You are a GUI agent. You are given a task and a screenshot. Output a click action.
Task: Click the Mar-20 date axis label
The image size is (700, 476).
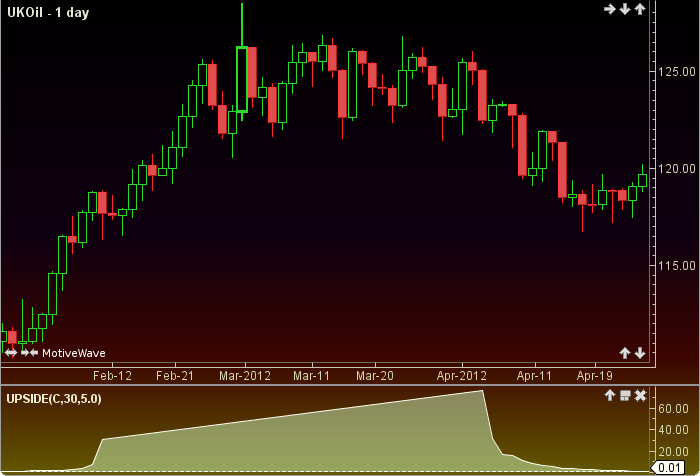point(375,376)
